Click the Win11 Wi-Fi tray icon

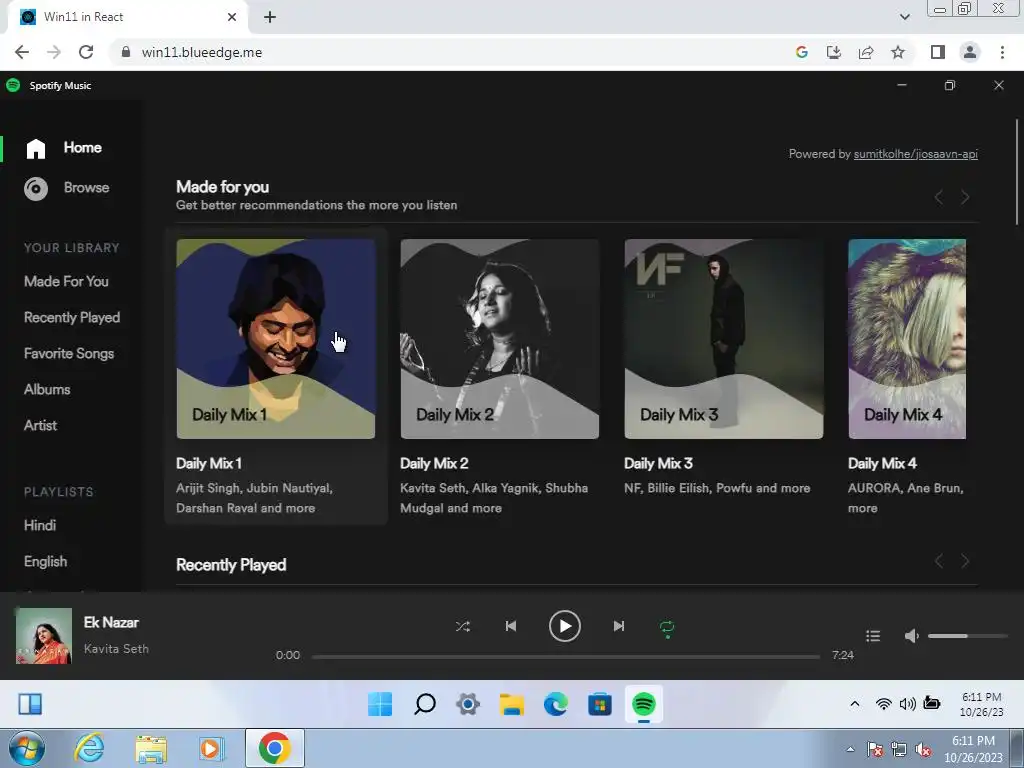tap(884, 703)
